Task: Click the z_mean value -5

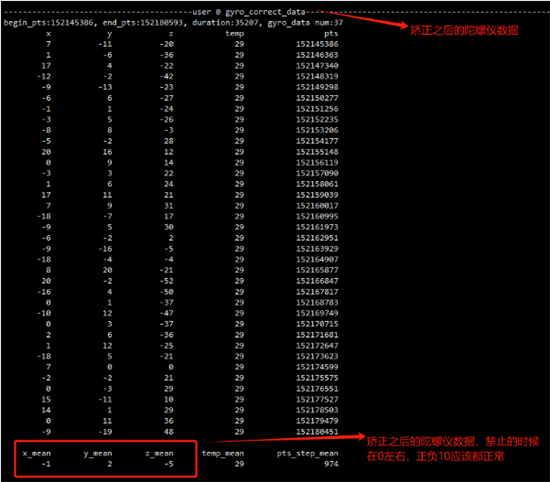Action: click(x=169, y=464)
